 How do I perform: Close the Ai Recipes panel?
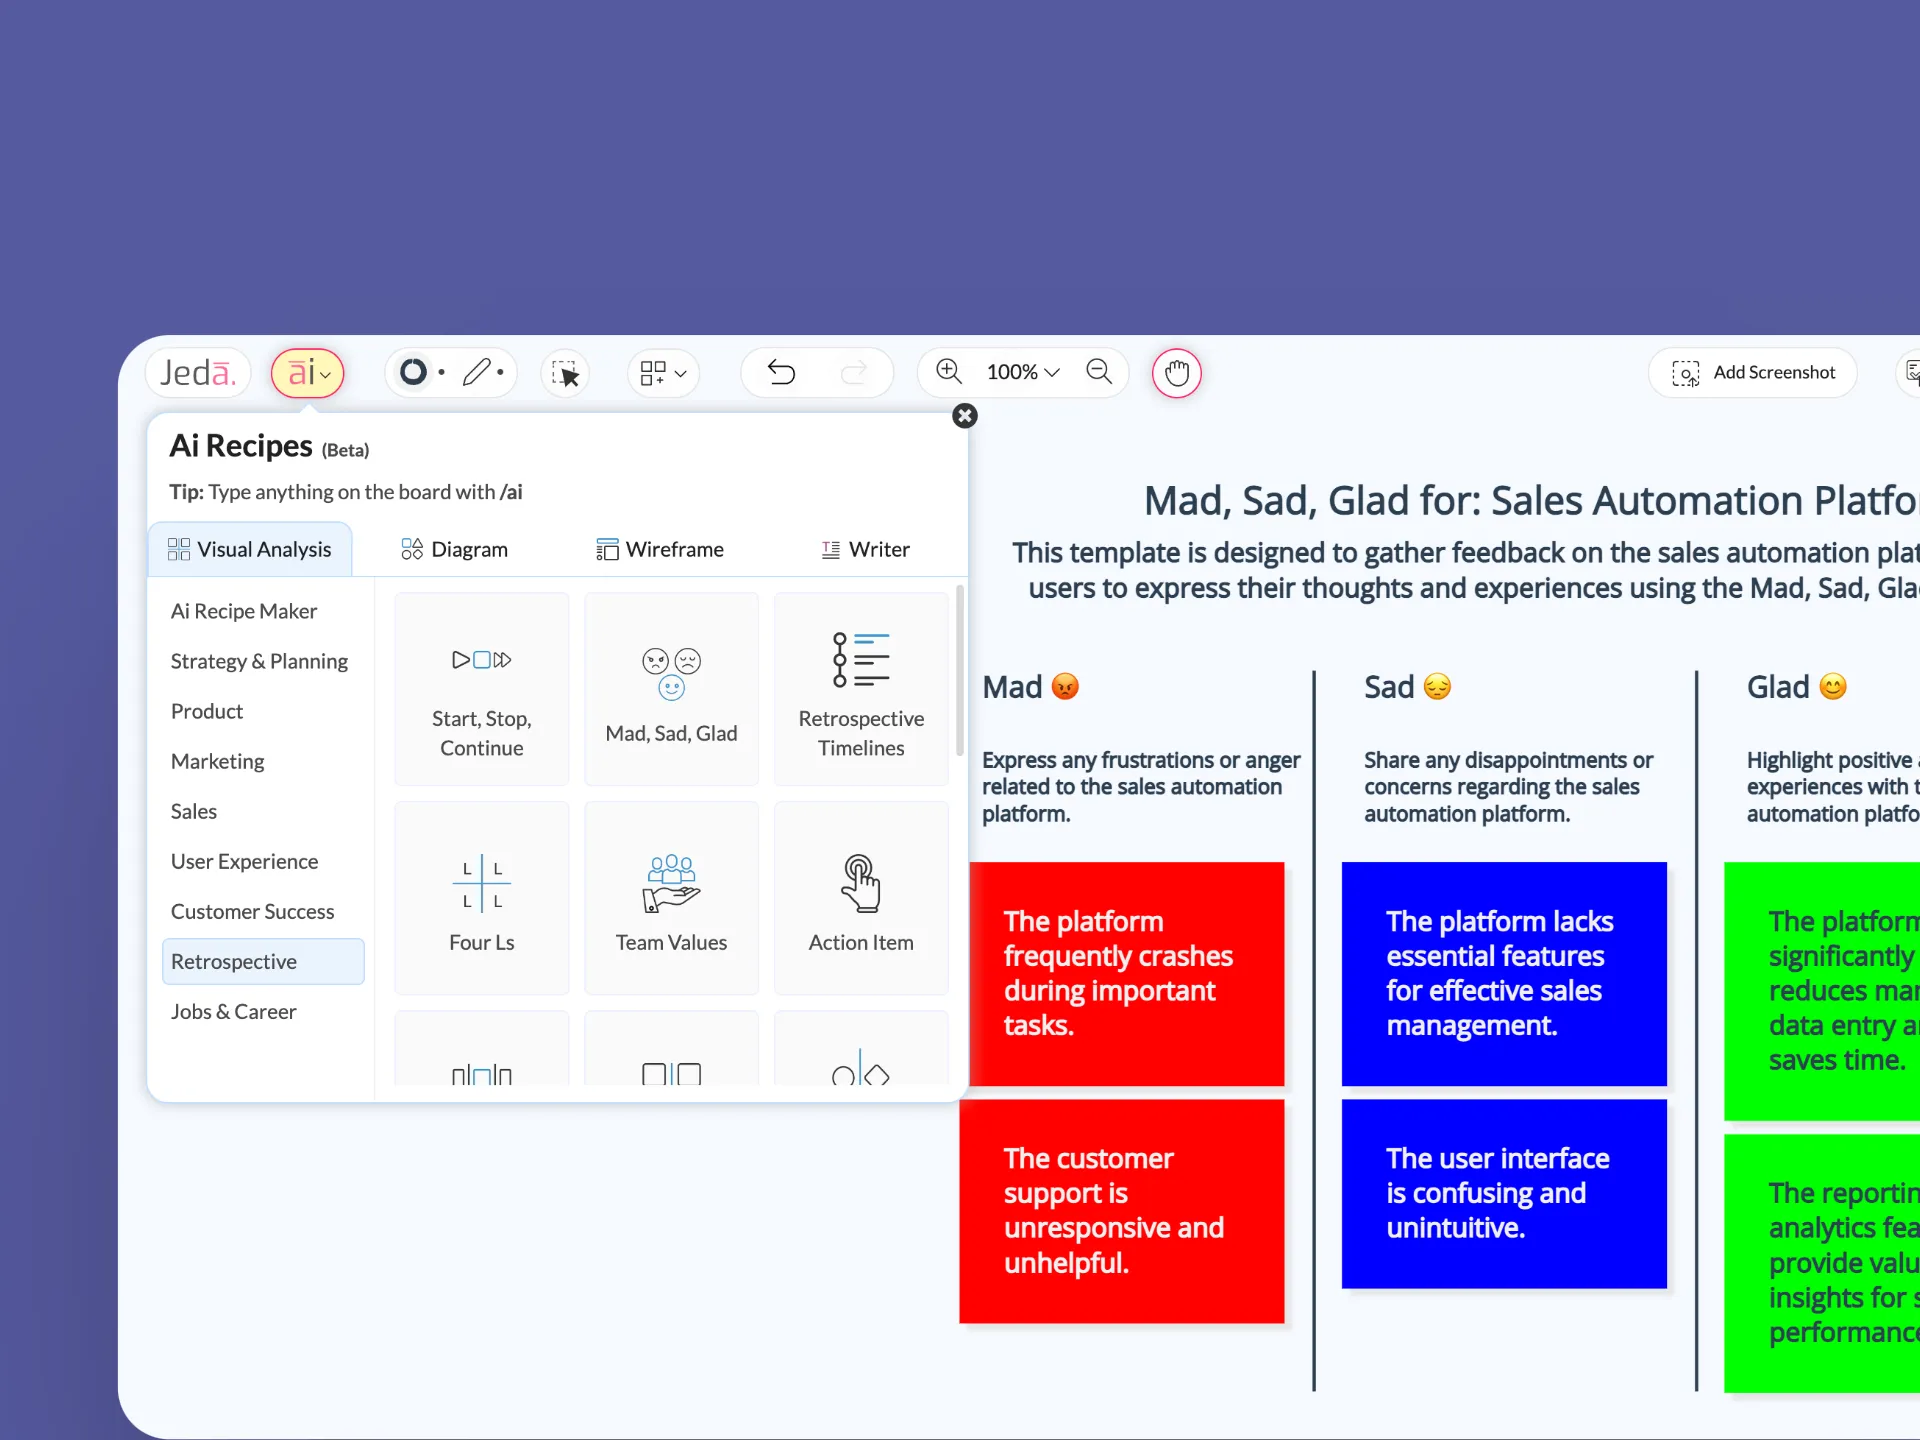pyautogui.click(x=963, y=416)
